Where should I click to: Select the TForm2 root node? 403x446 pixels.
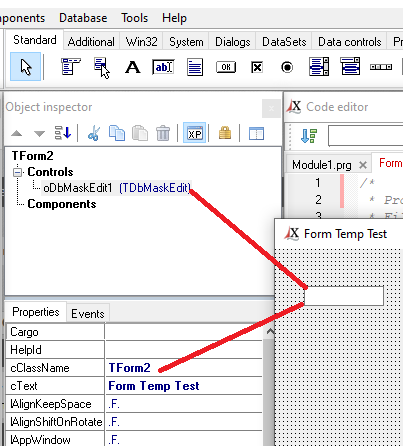click(x=32, y=156)
